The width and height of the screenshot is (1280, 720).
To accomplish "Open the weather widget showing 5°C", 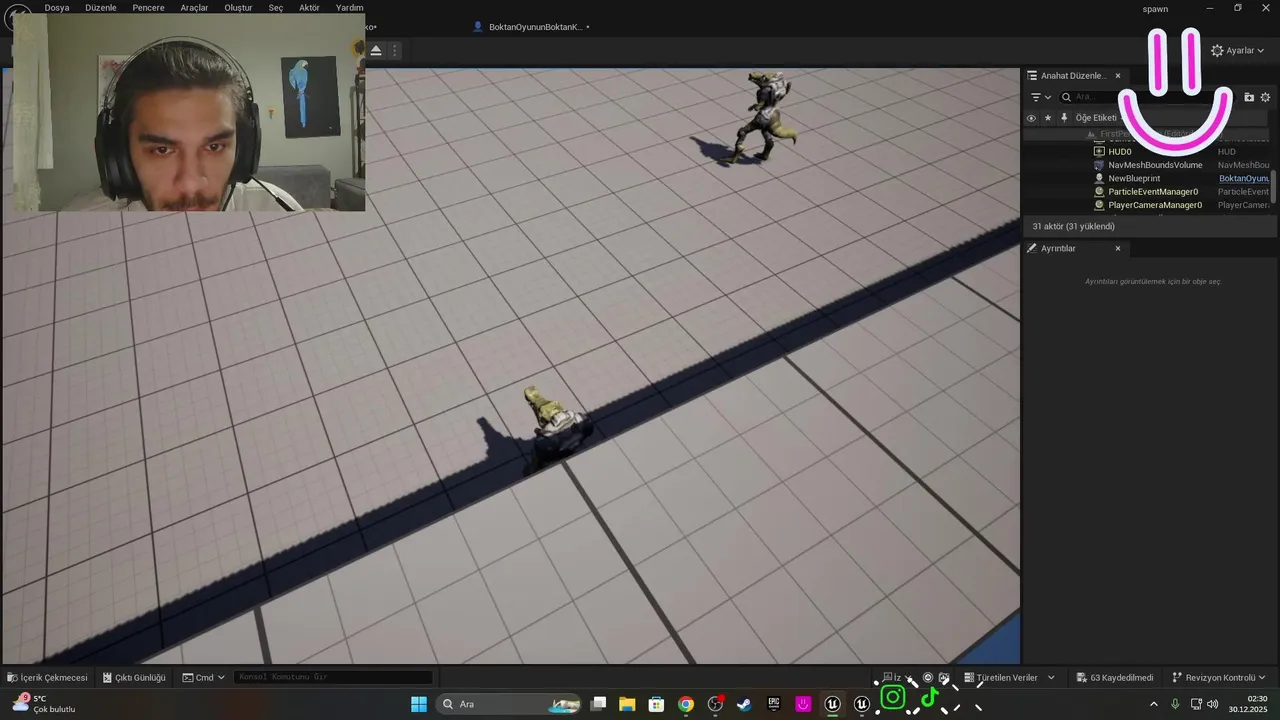I will pos(43,704).
